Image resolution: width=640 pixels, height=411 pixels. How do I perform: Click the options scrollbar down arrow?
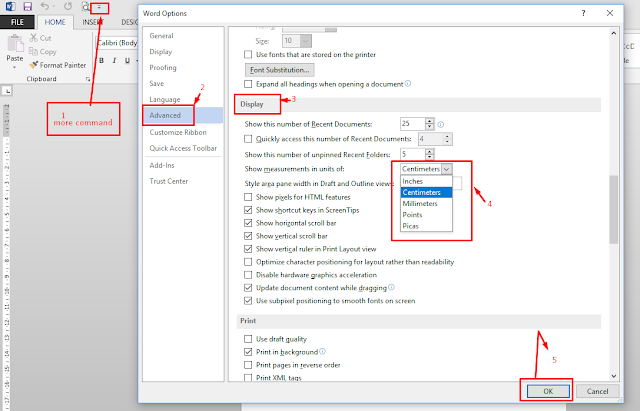coord(613,376)
